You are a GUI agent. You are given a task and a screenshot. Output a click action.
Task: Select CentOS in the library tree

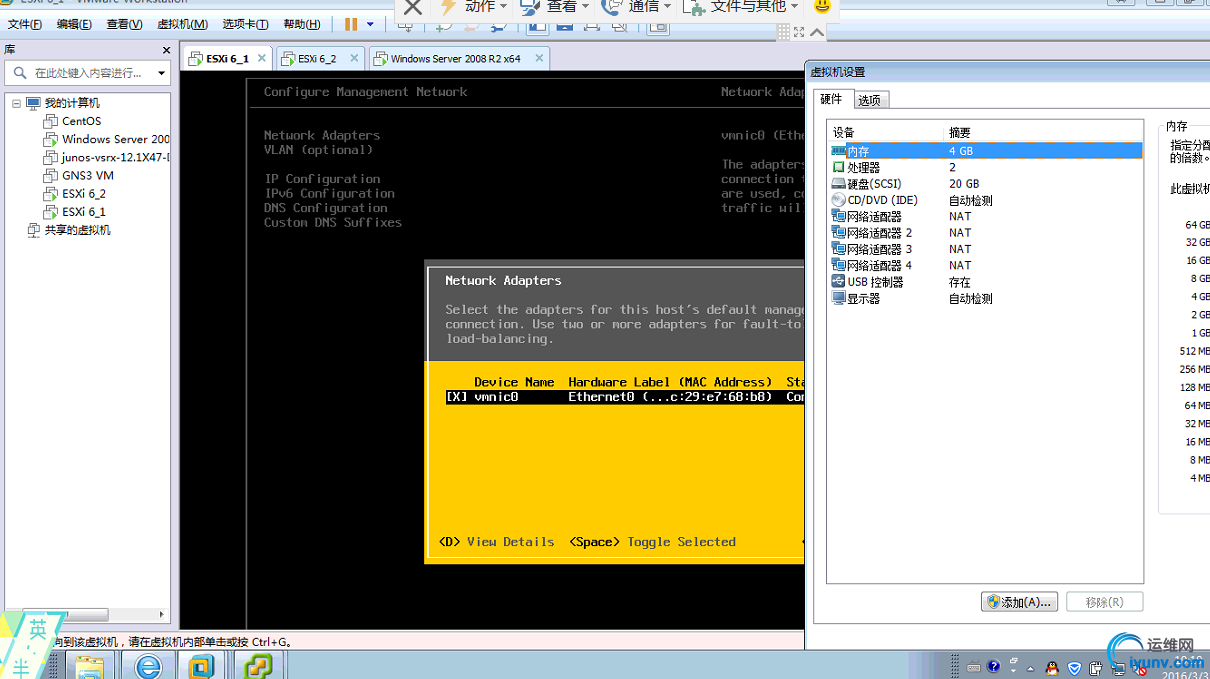[x=81, y=121]
